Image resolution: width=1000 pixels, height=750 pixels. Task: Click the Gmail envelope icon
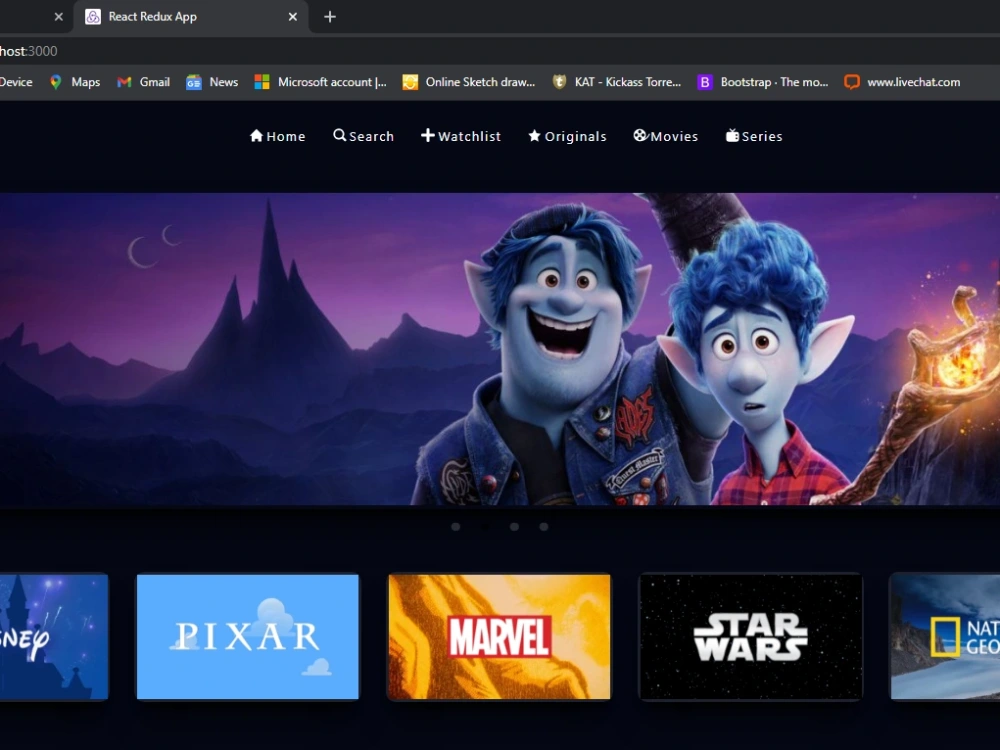124,82
